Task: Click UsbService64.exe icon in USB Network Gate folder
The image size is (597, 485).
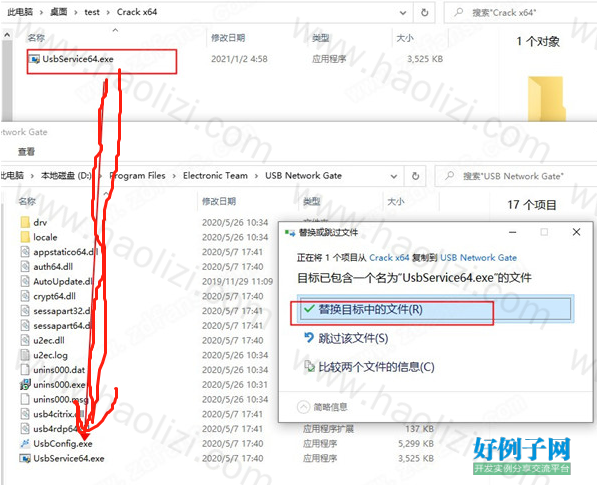Action: pyautogui.click(x=25, y=458)
